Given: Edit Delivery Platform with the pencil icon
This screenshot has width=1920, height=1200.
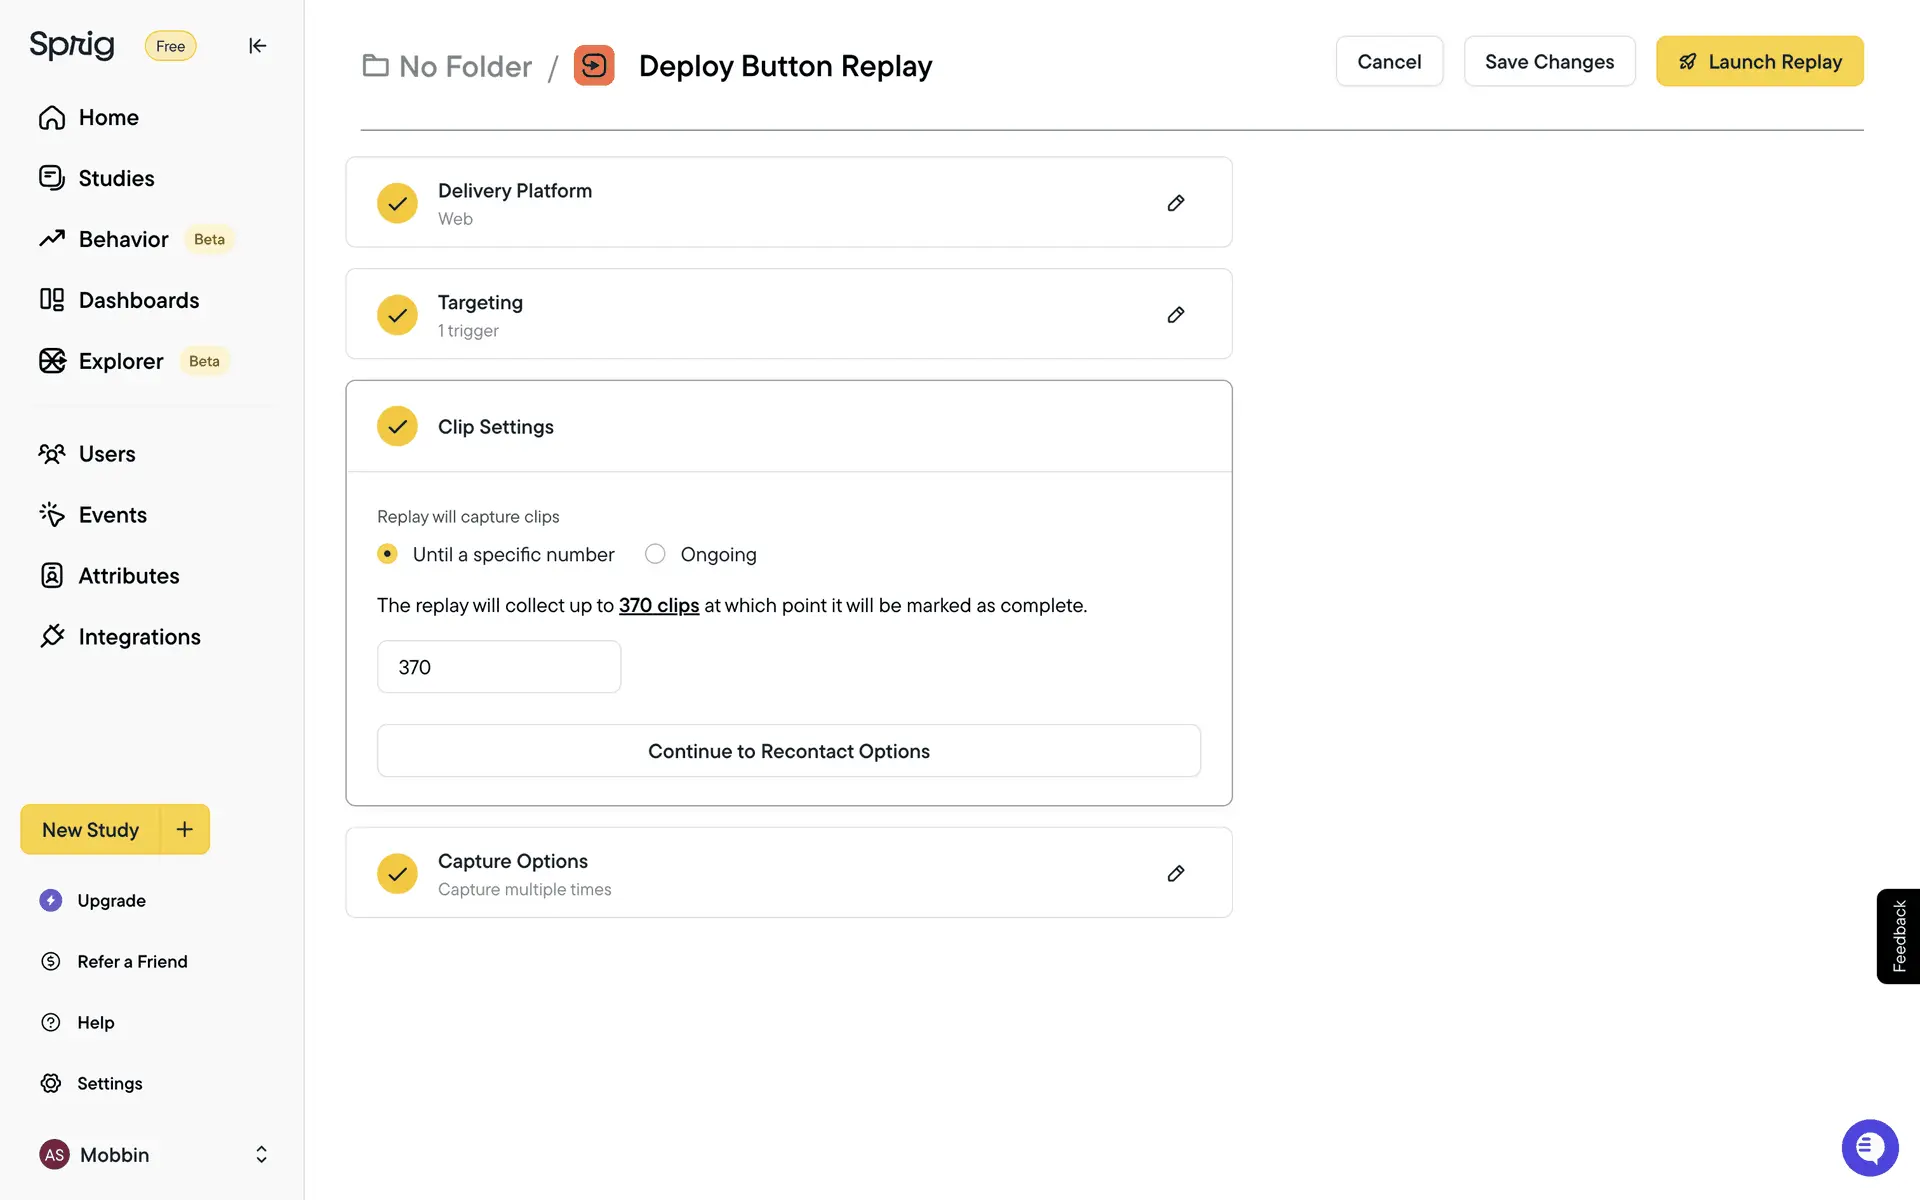Looking at the screenshot, I should coord(1176,203).
